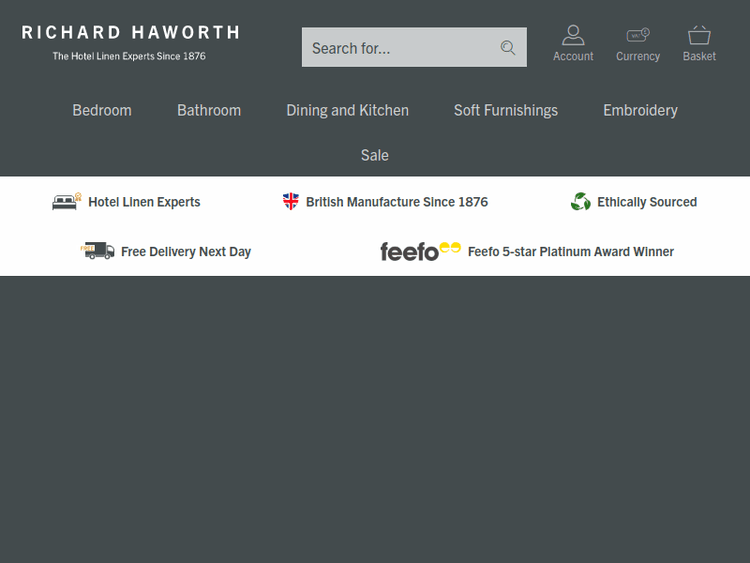Click the British flag icon

click(x=291, y=202)
